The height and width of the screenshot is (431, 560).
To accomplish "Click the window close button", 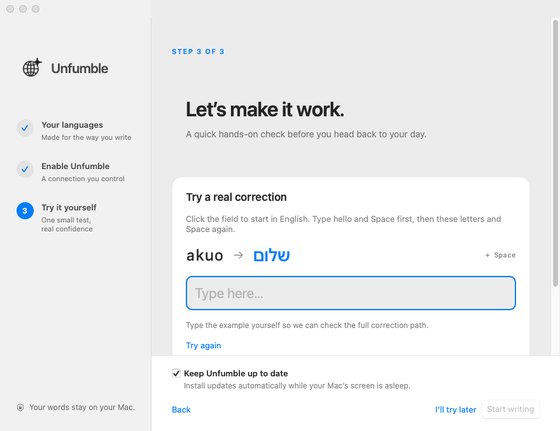I will pyautogui.click(x=10, y=9).
